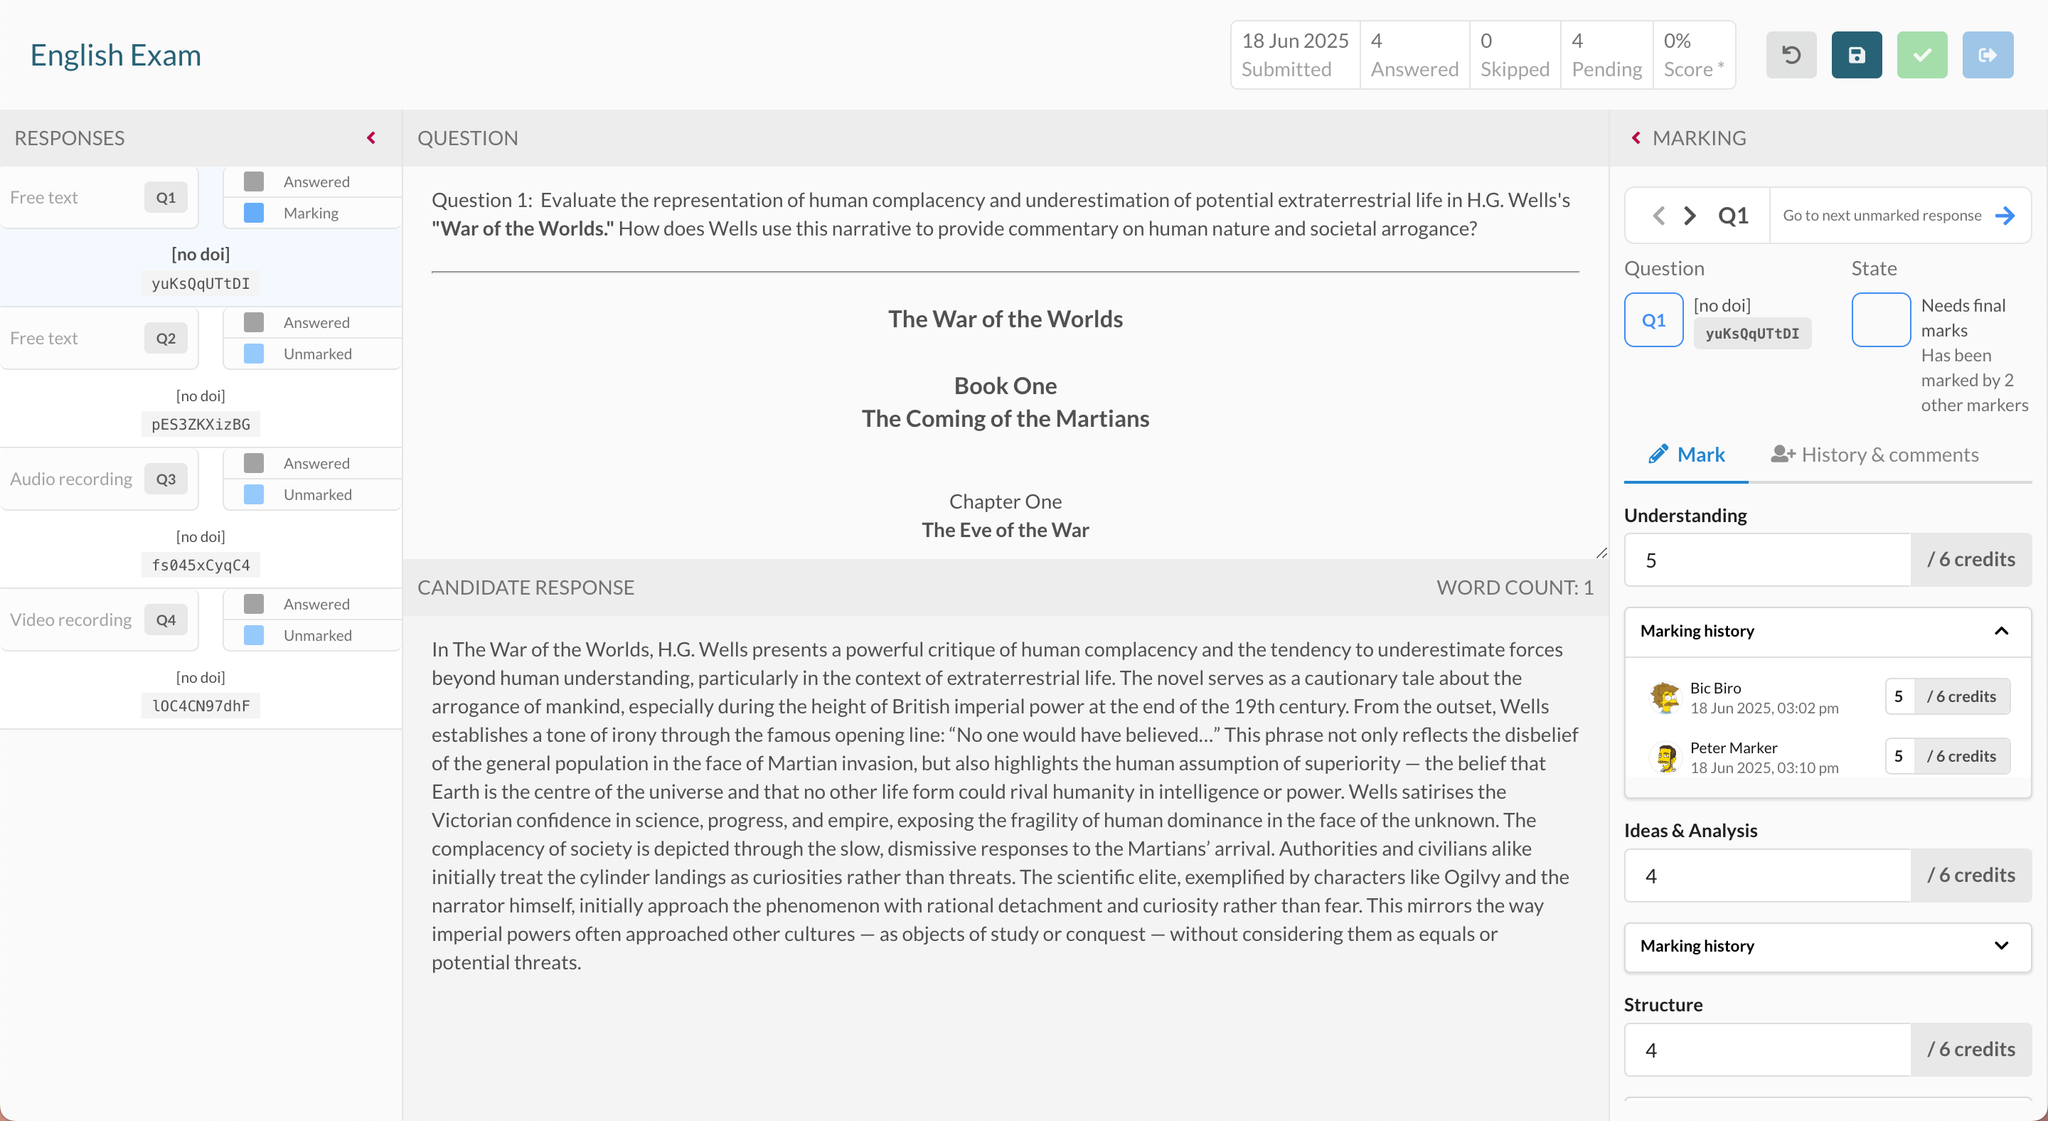Open the History & comments tab

[1875, 455]
